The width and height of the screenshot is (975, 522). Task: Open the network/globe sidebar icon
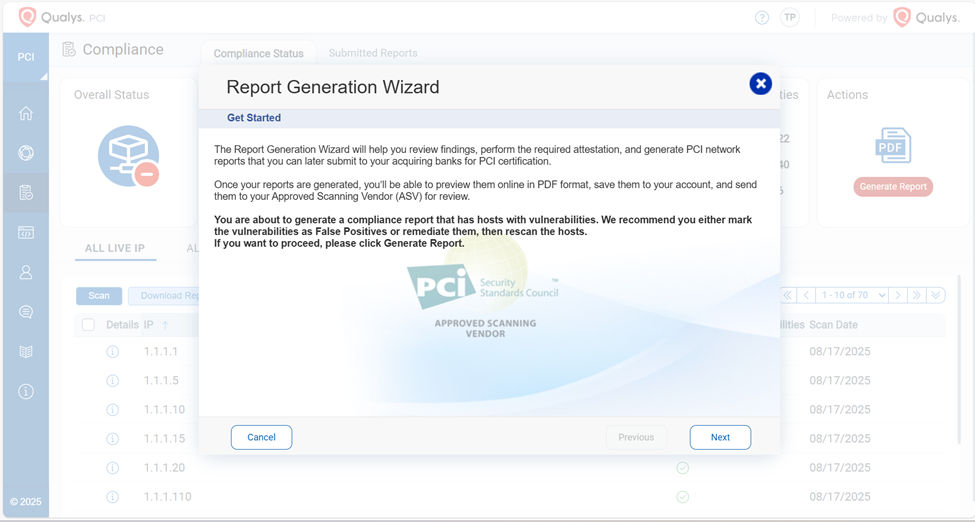25,153
